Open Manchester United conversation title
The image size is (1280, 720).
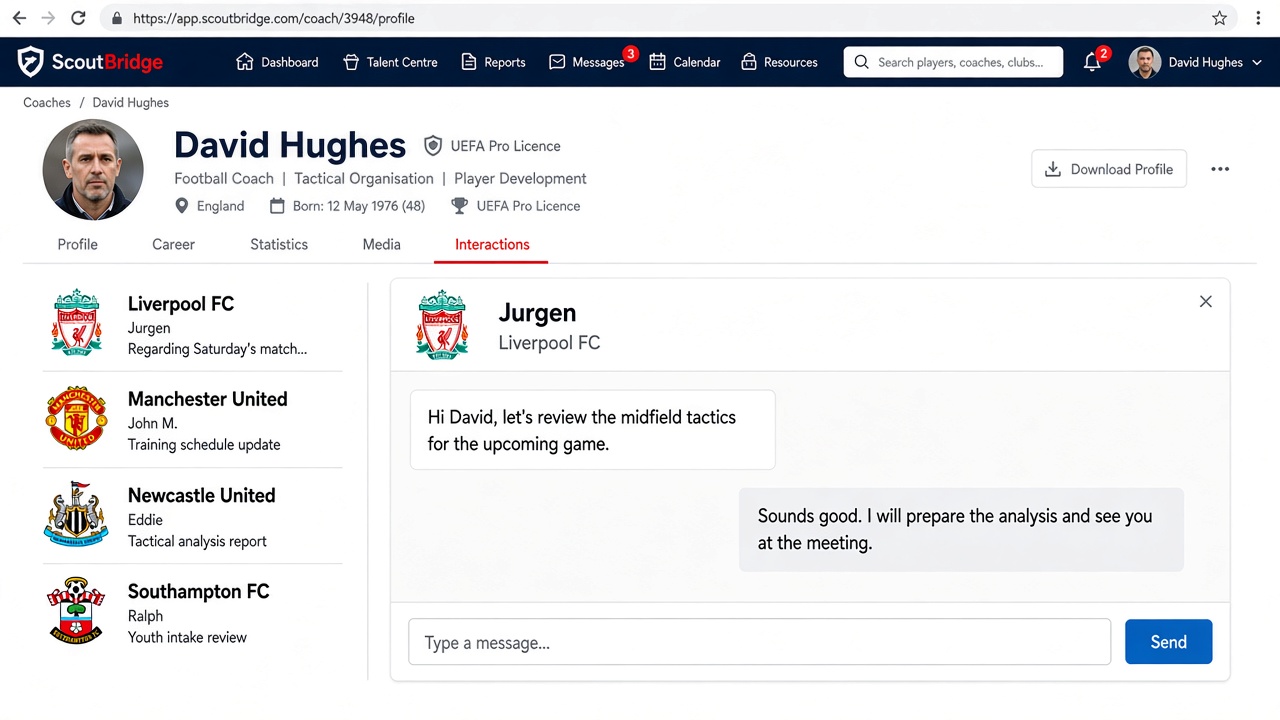207,399
